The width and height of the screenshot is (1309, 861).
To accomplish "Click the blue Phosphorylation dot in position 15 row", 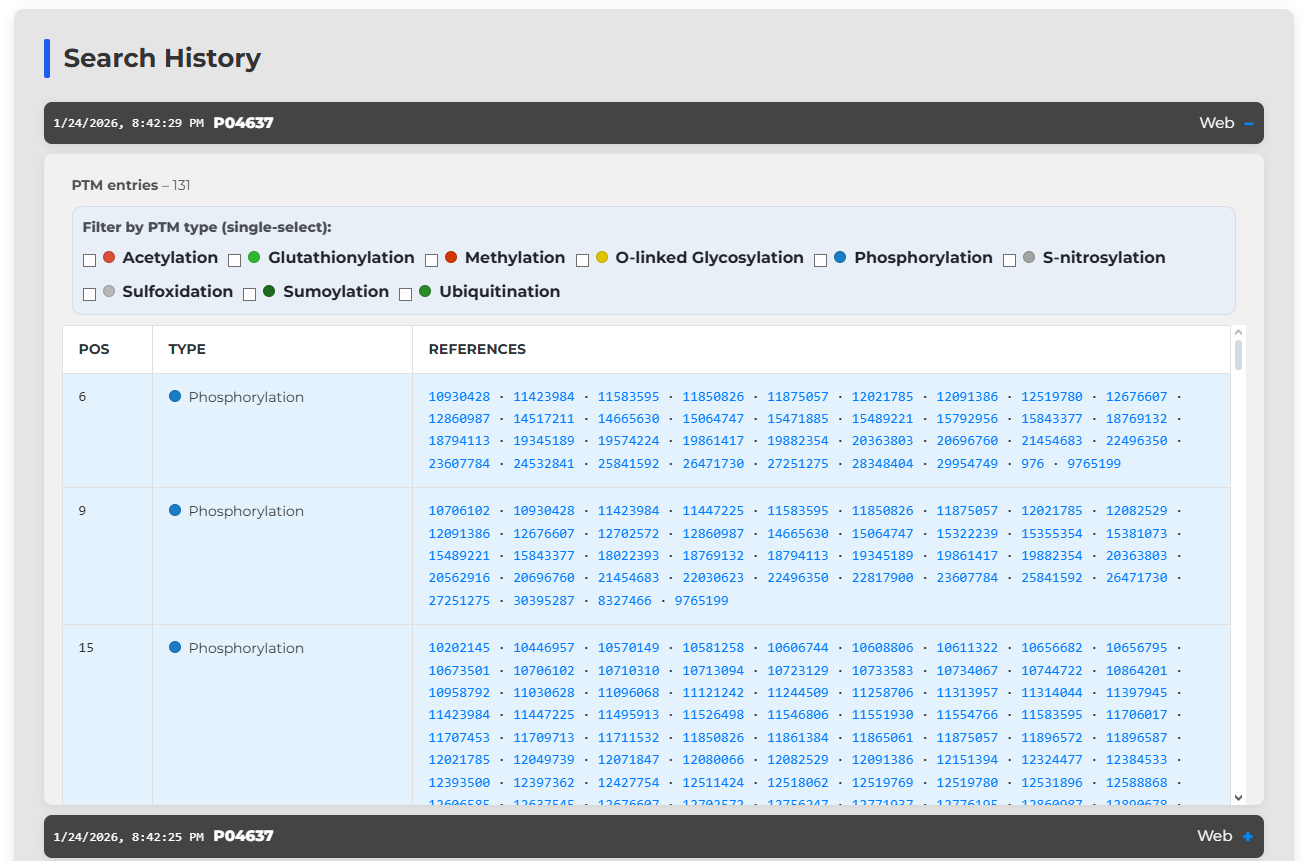I will [175, 647].
